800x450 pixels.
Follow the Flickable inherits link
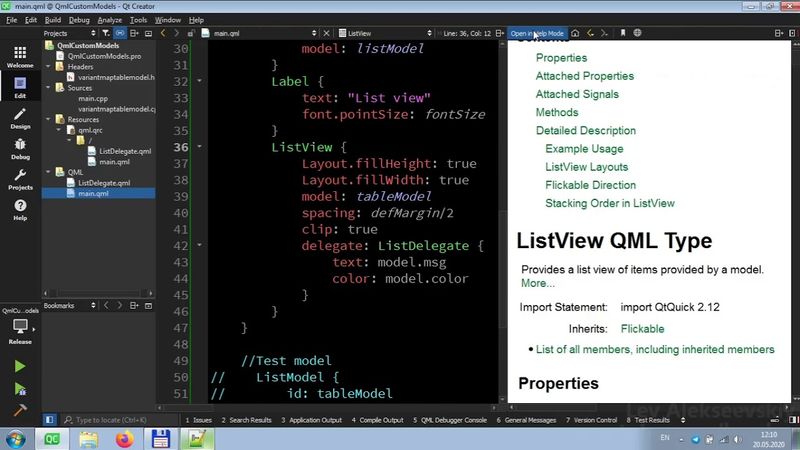click(x=642, y=329)
